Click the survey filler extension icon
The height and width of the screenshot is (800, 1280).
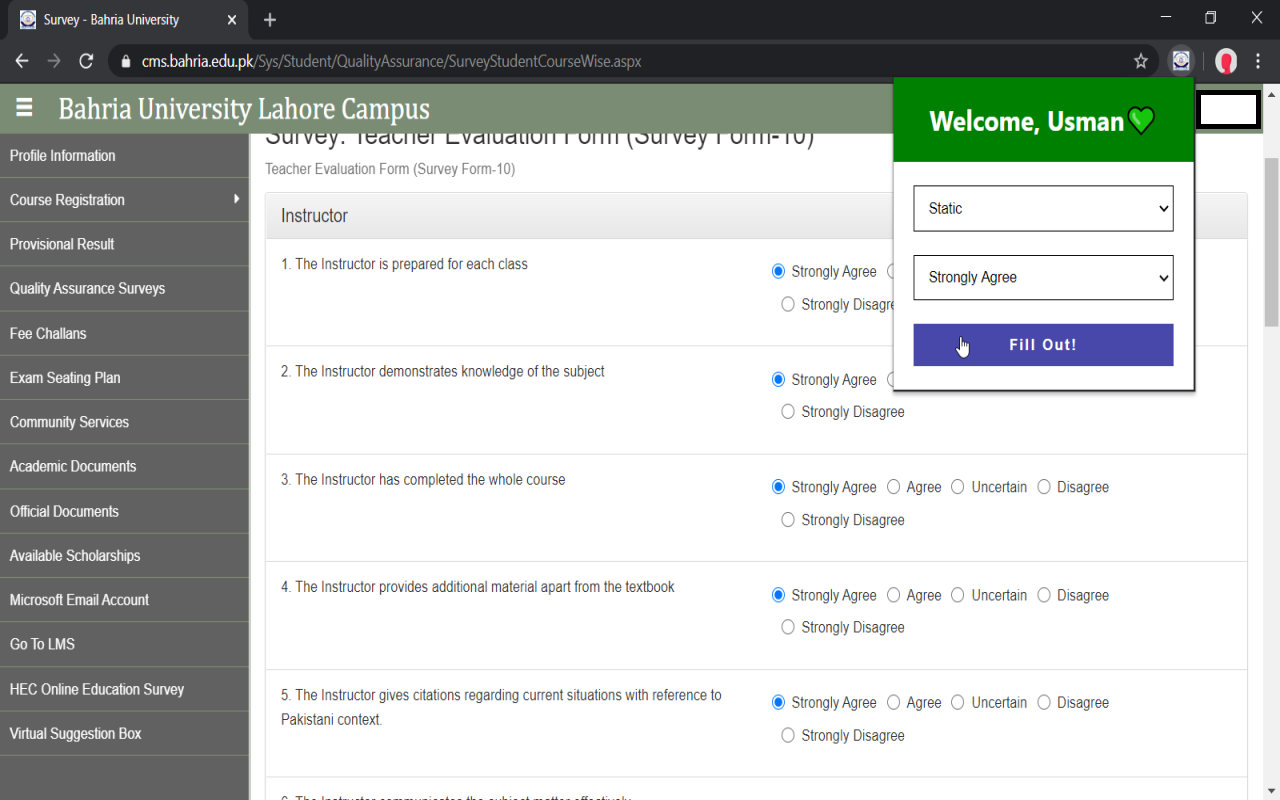pyautogui.click(x=1181, y=61)
